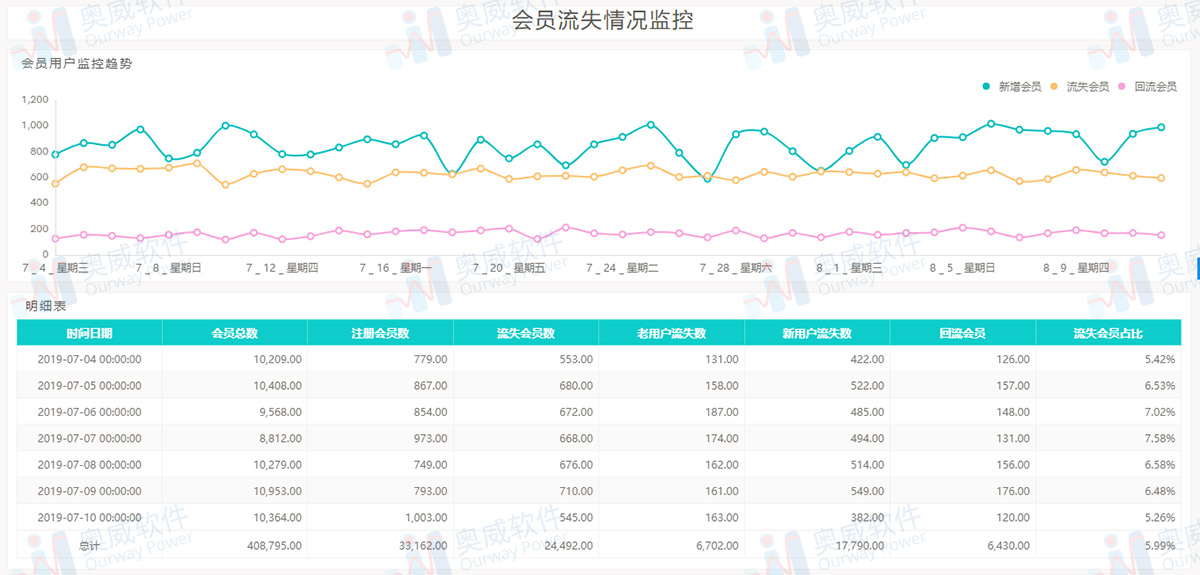The image size is (1200, 575).
Task: Toggle the 回流会员 legend series
Action: [x=1148, y=87]
